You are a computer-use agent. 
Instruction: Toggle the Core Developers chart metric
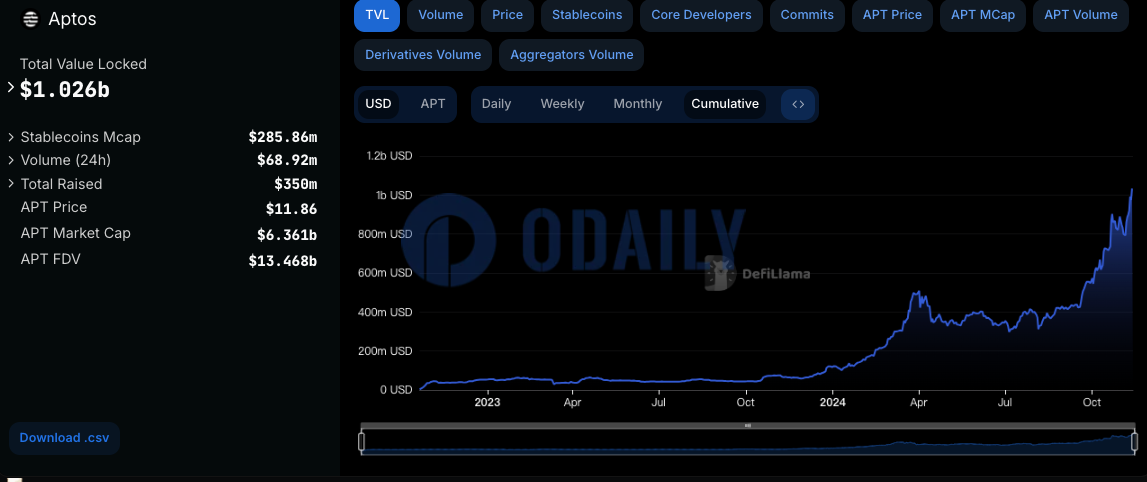(x=701, y=15)
